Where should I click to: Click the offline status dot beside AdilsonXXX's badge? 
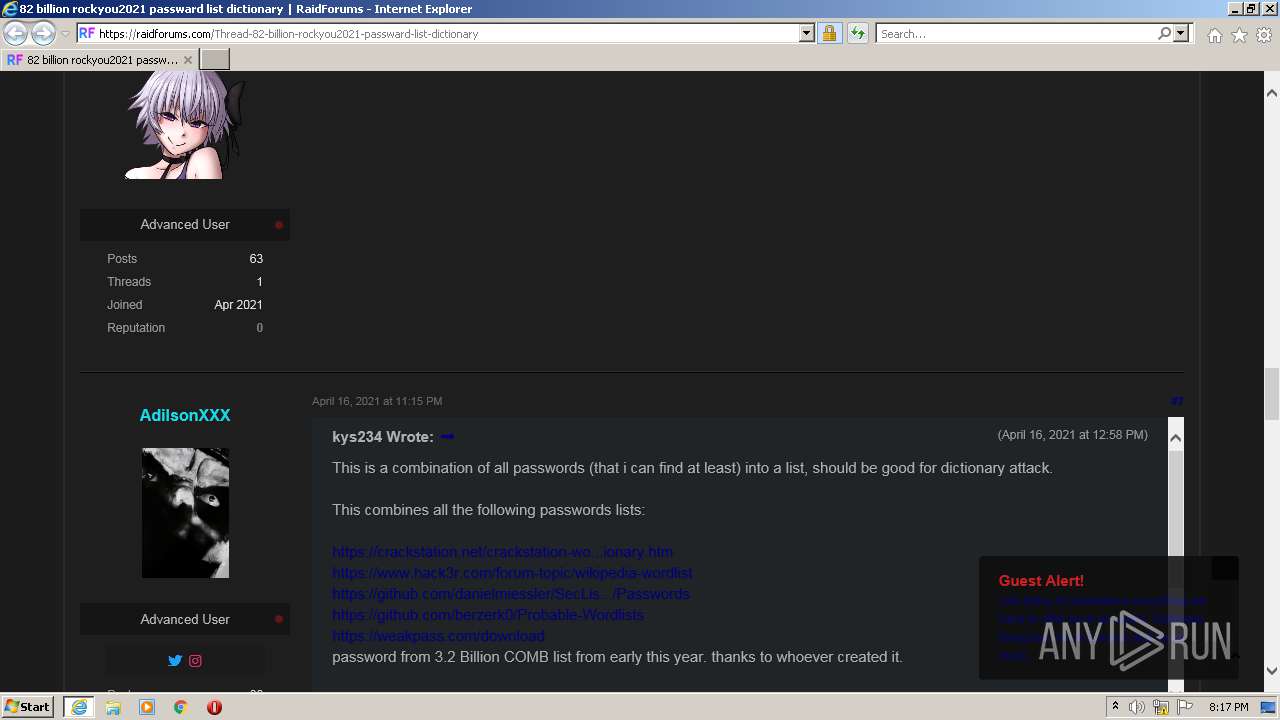click(x=279, y=620)
